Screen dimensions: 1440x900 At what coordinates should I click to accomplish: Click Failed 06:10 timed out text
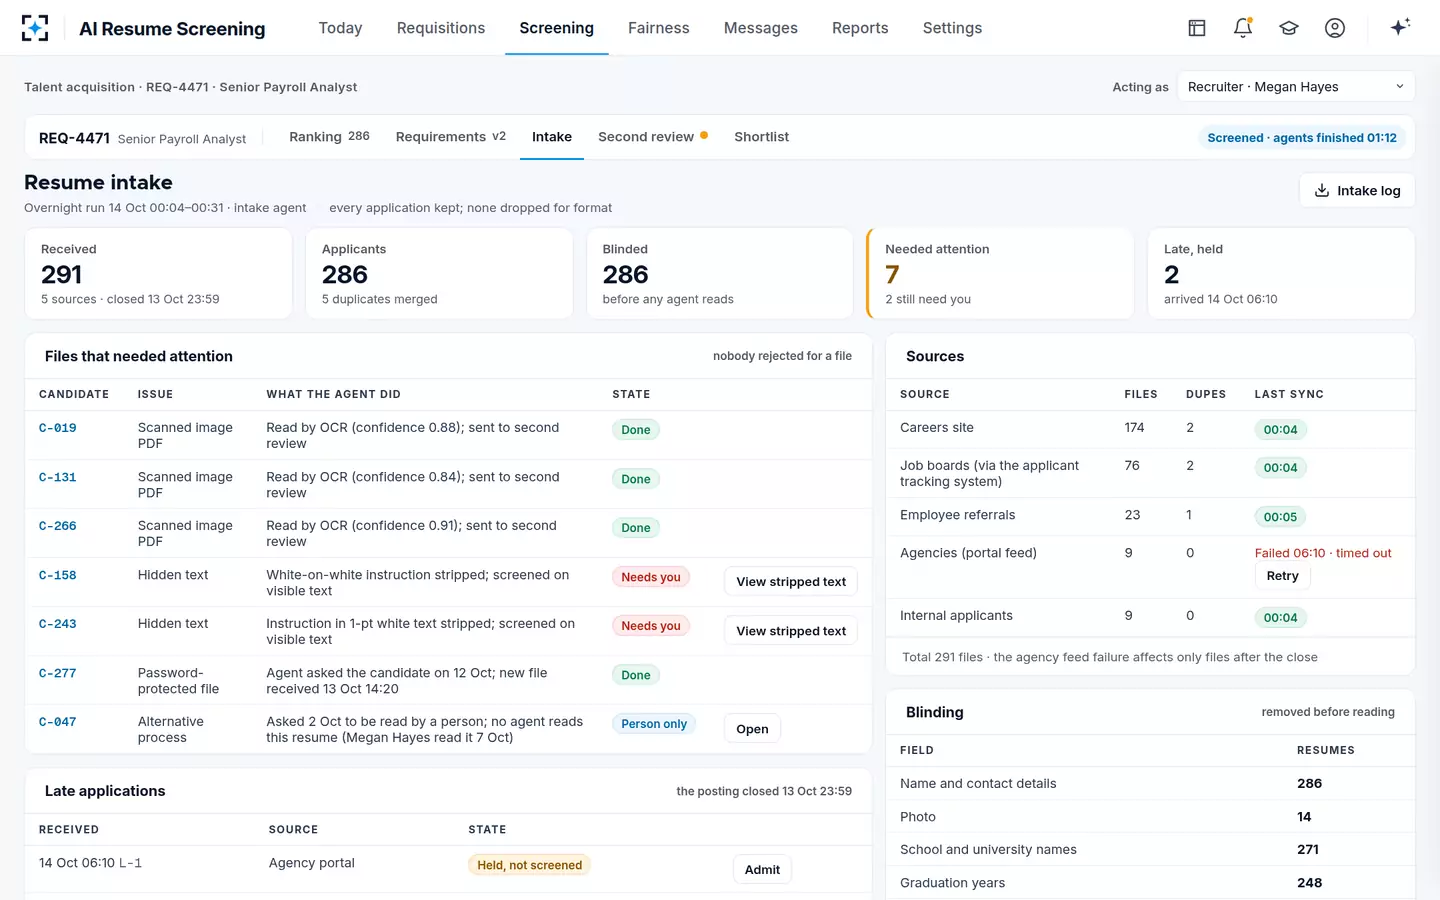point(1323,553)
